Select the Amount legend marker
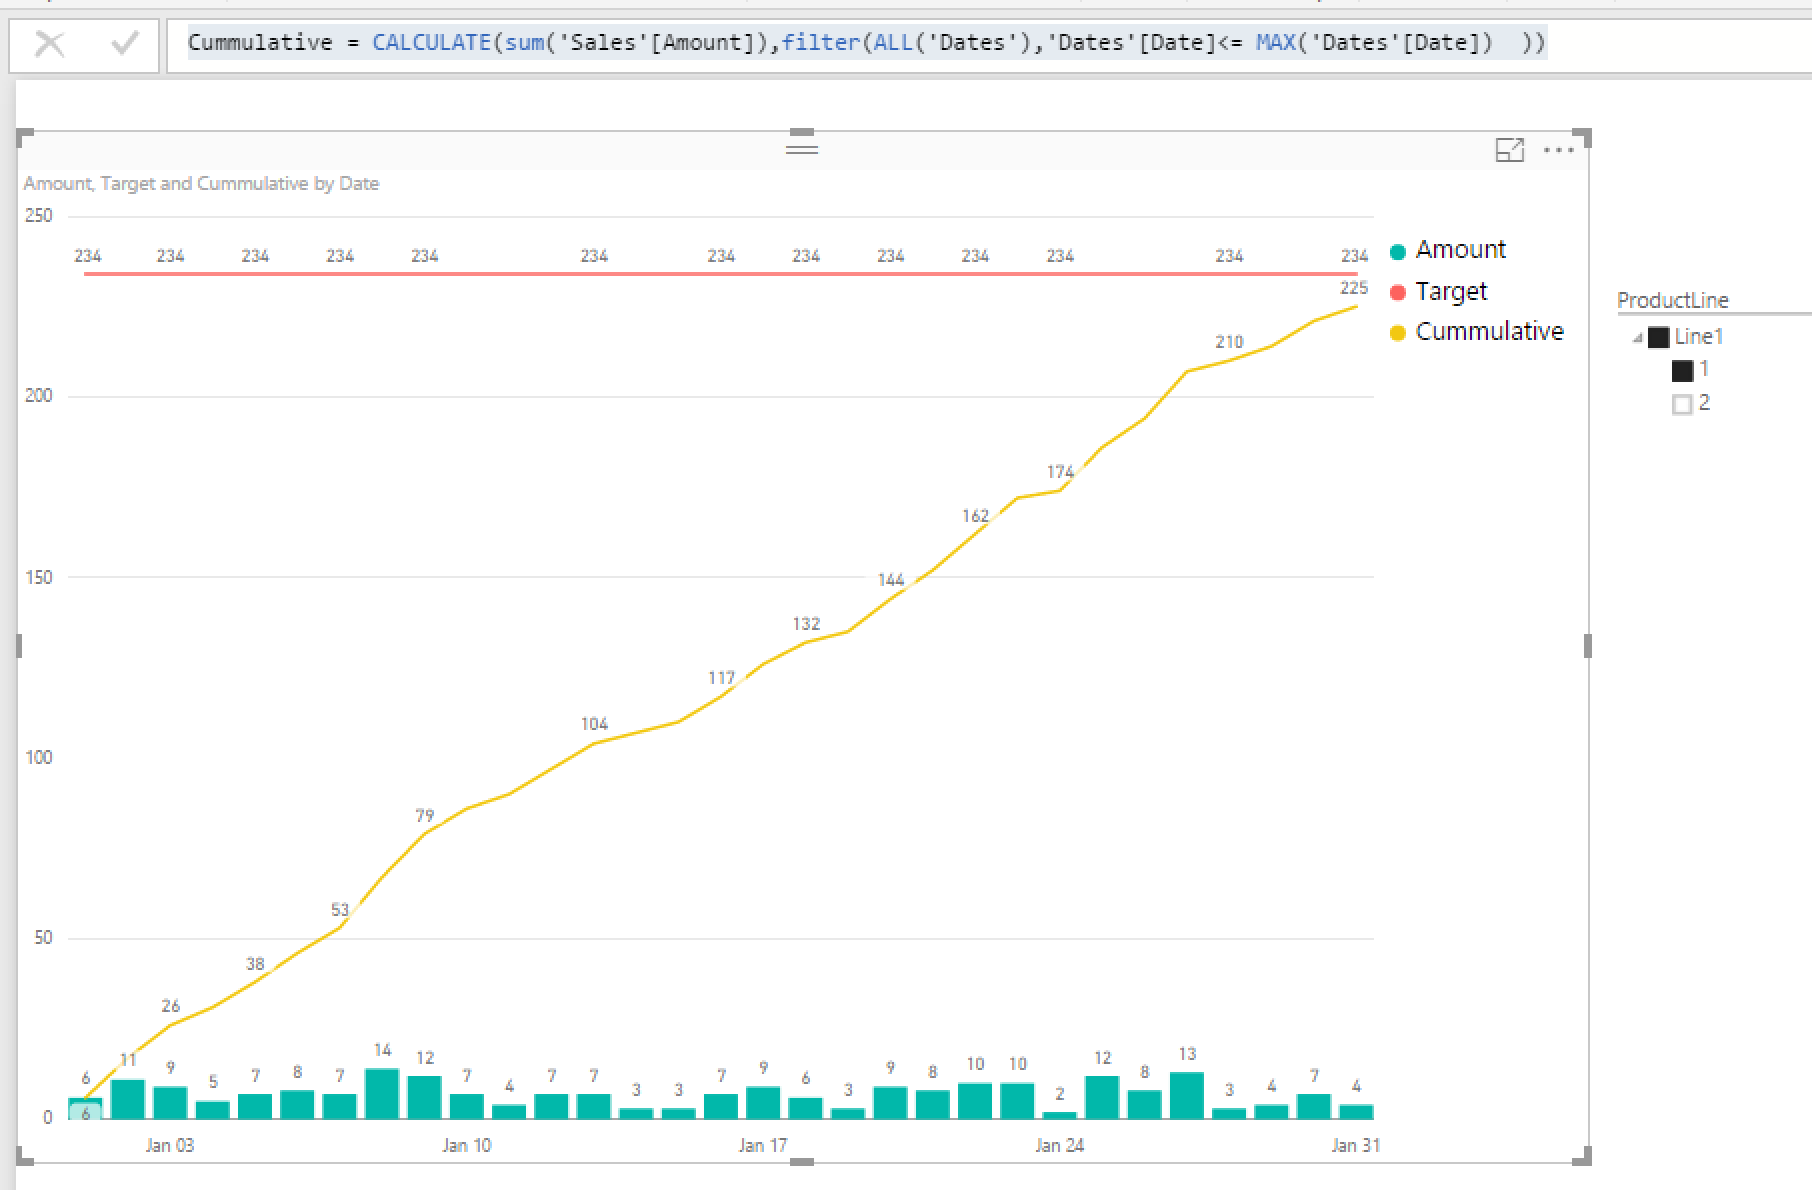Image resolution: width=1812 pixels, height=1190 pixels. [1398, 251]
